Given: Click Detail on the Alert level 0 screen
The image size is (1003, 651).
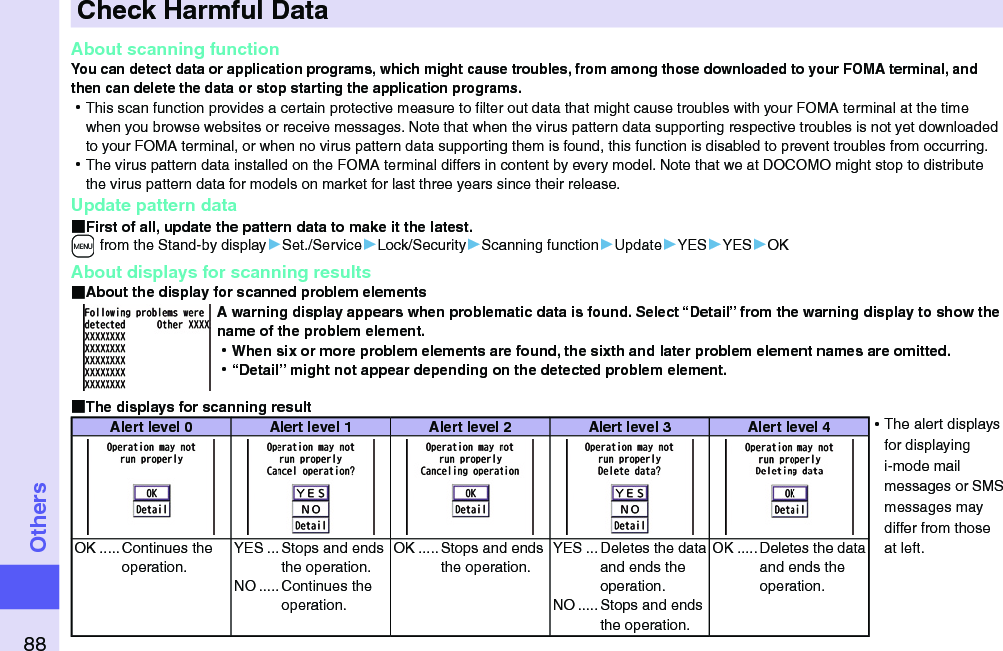Looking at the screenshot, I should [x=152, y=510].
